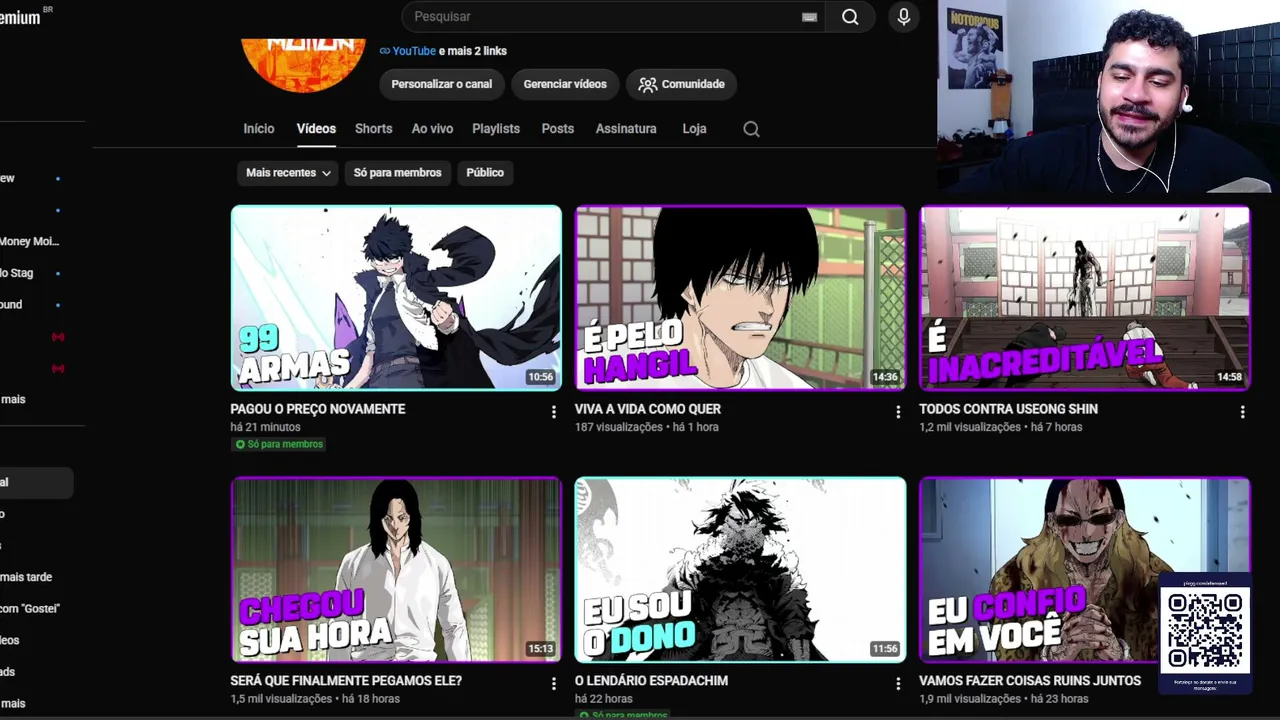Click the '187 visualizações • há 1 hora' text
This screenshot has height=720, width=1280.
point(646,427)
